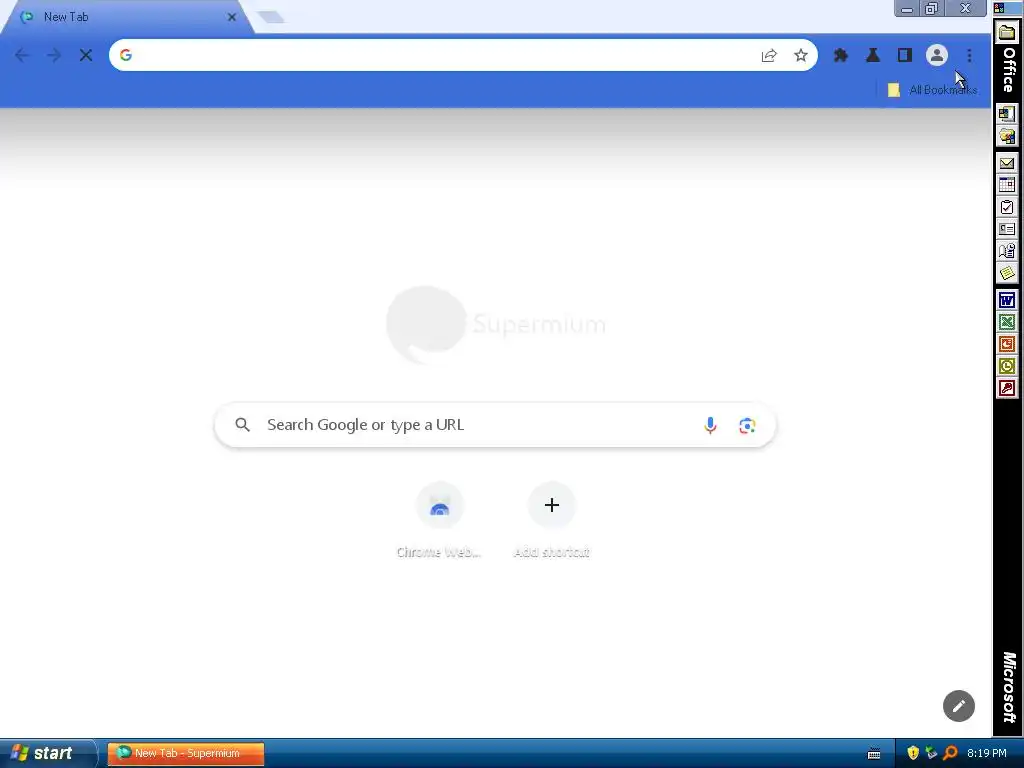Toggle the browser side panel

[x=904, y=56]
